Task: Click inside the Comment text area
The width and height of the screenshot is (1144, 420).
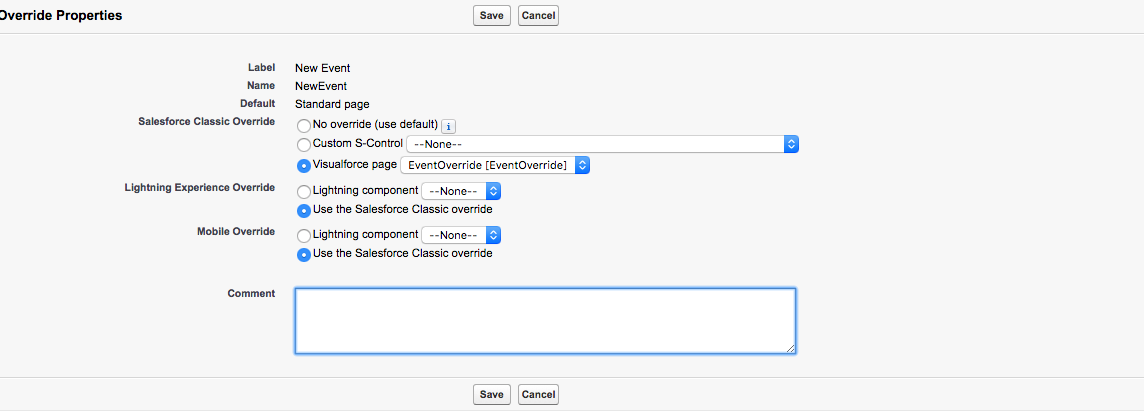Action: [x=545, y=320]
